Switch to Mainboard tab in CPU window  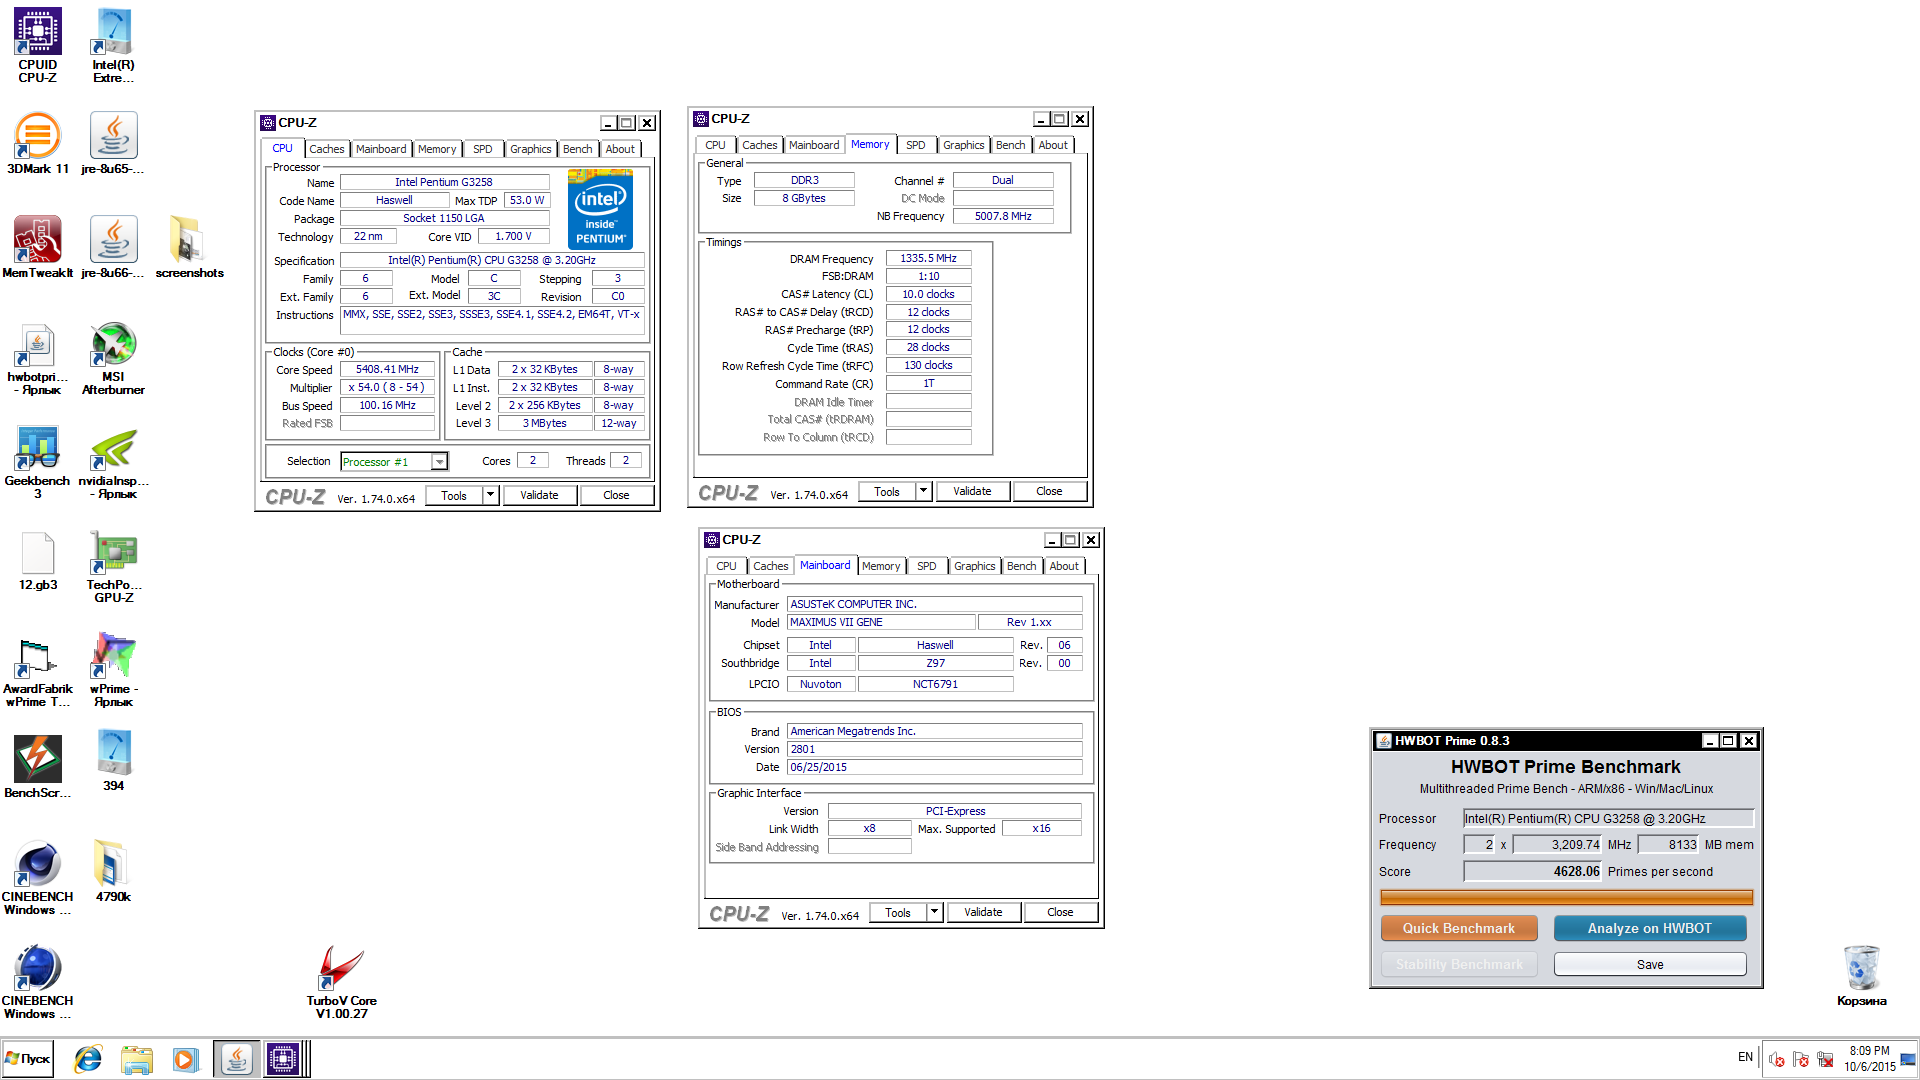pos(381,149)
